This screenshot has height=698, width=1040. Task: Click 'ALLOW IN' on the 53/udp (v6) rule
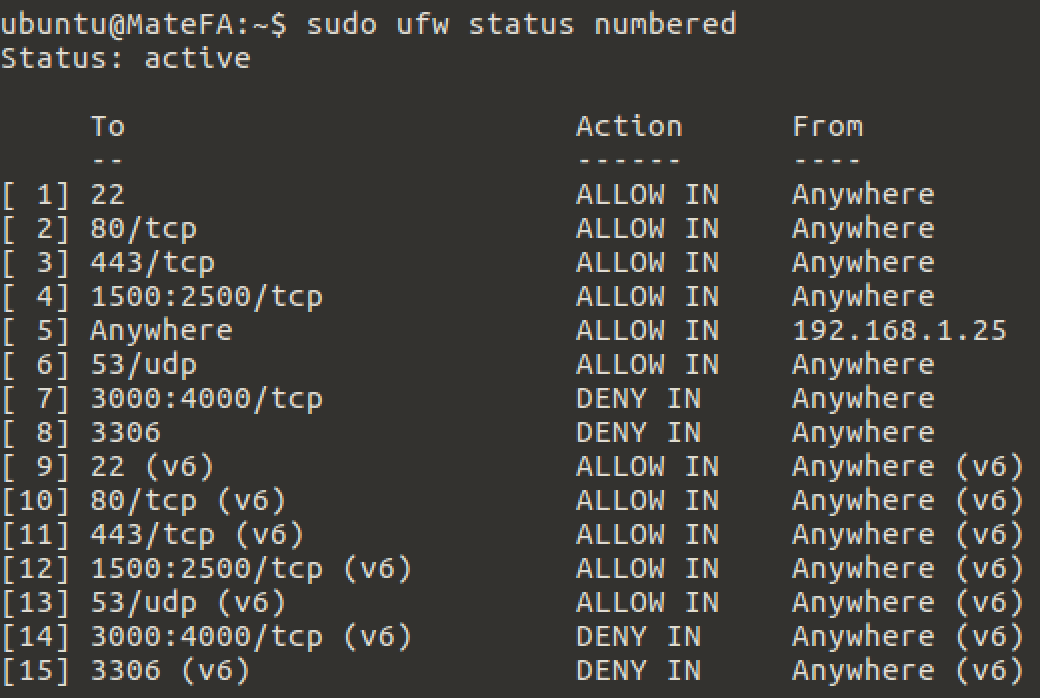[647, 602]
